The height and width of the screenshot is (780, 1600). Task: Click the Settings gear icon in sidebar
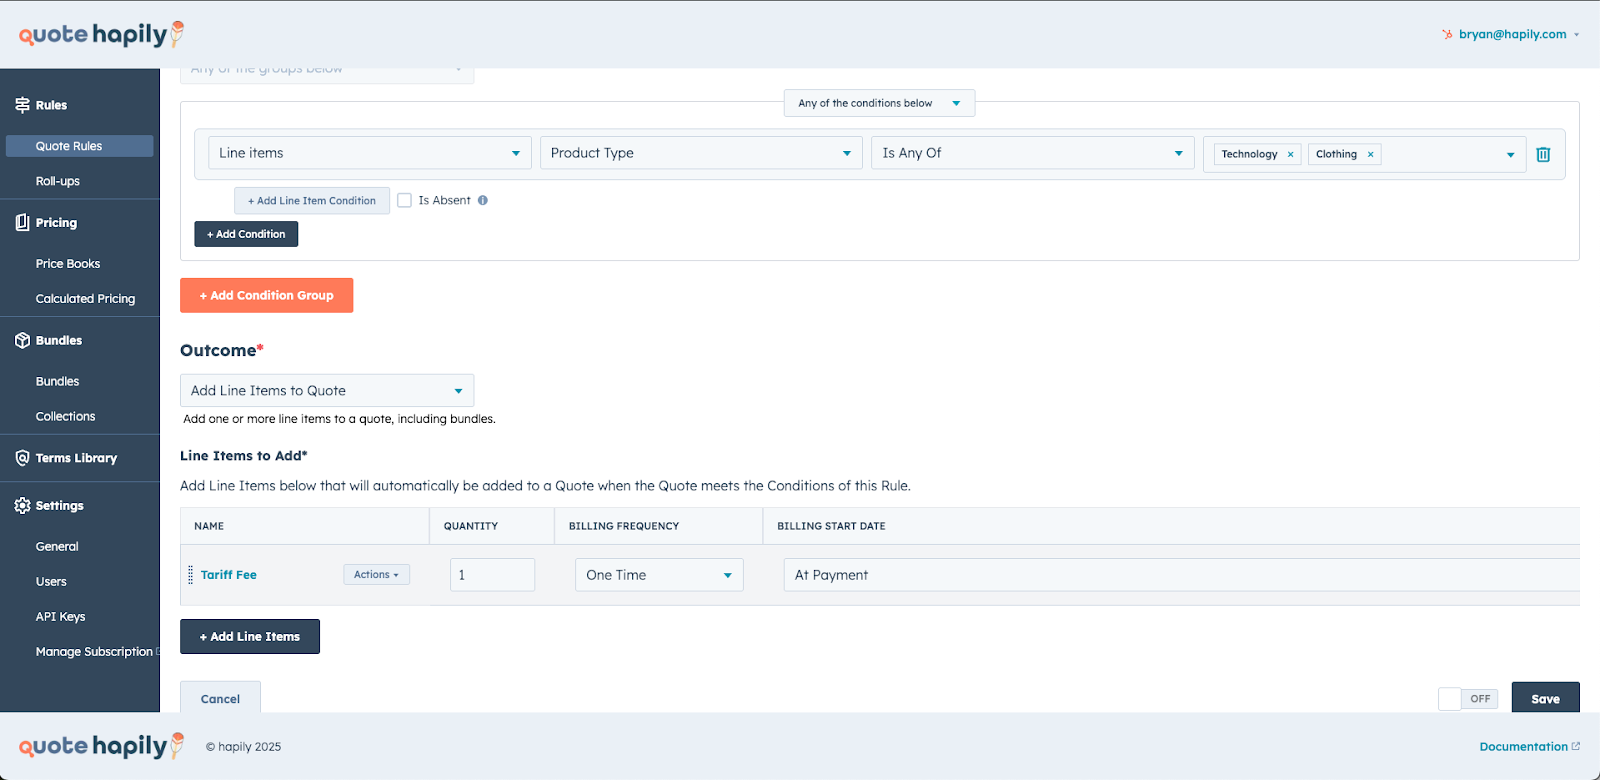point(22,506)
